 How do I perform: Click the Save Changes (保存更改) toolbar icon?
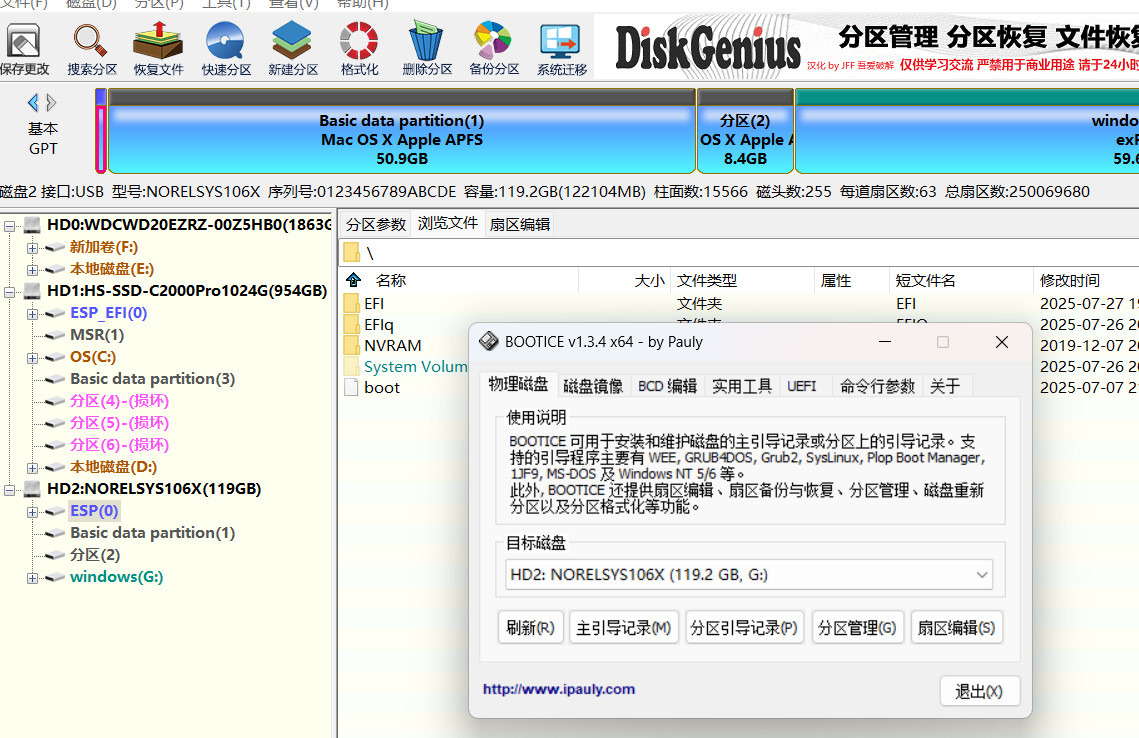point(23,48)
